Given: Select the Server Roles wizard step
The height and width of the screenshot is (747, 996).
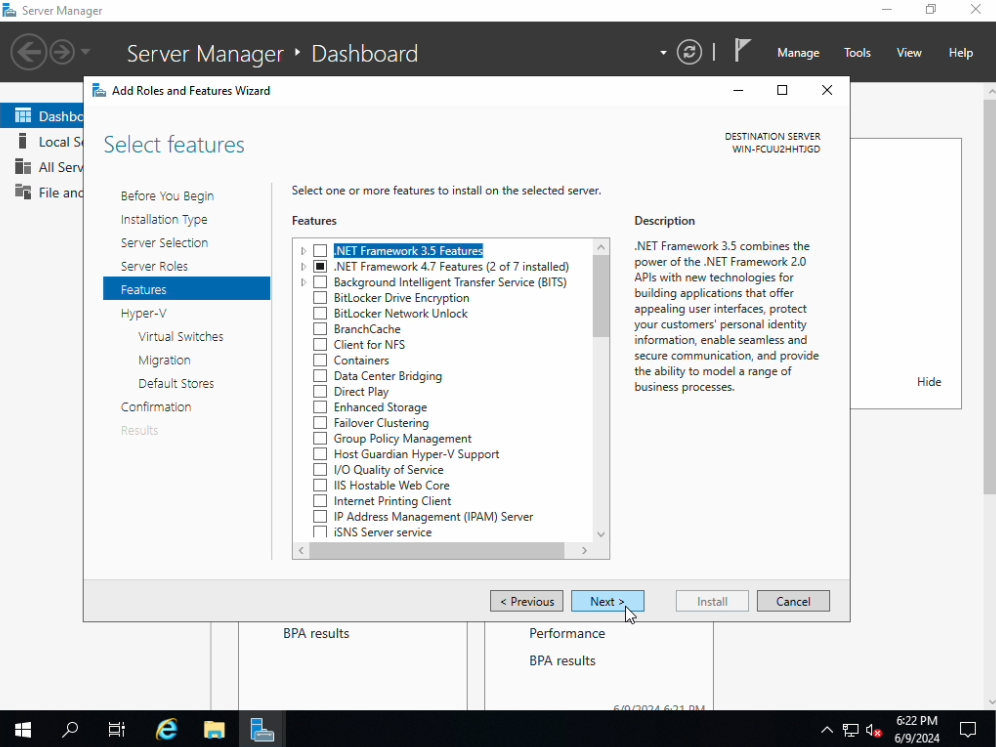Looking at the screenshot, I should tap(154, 266).
